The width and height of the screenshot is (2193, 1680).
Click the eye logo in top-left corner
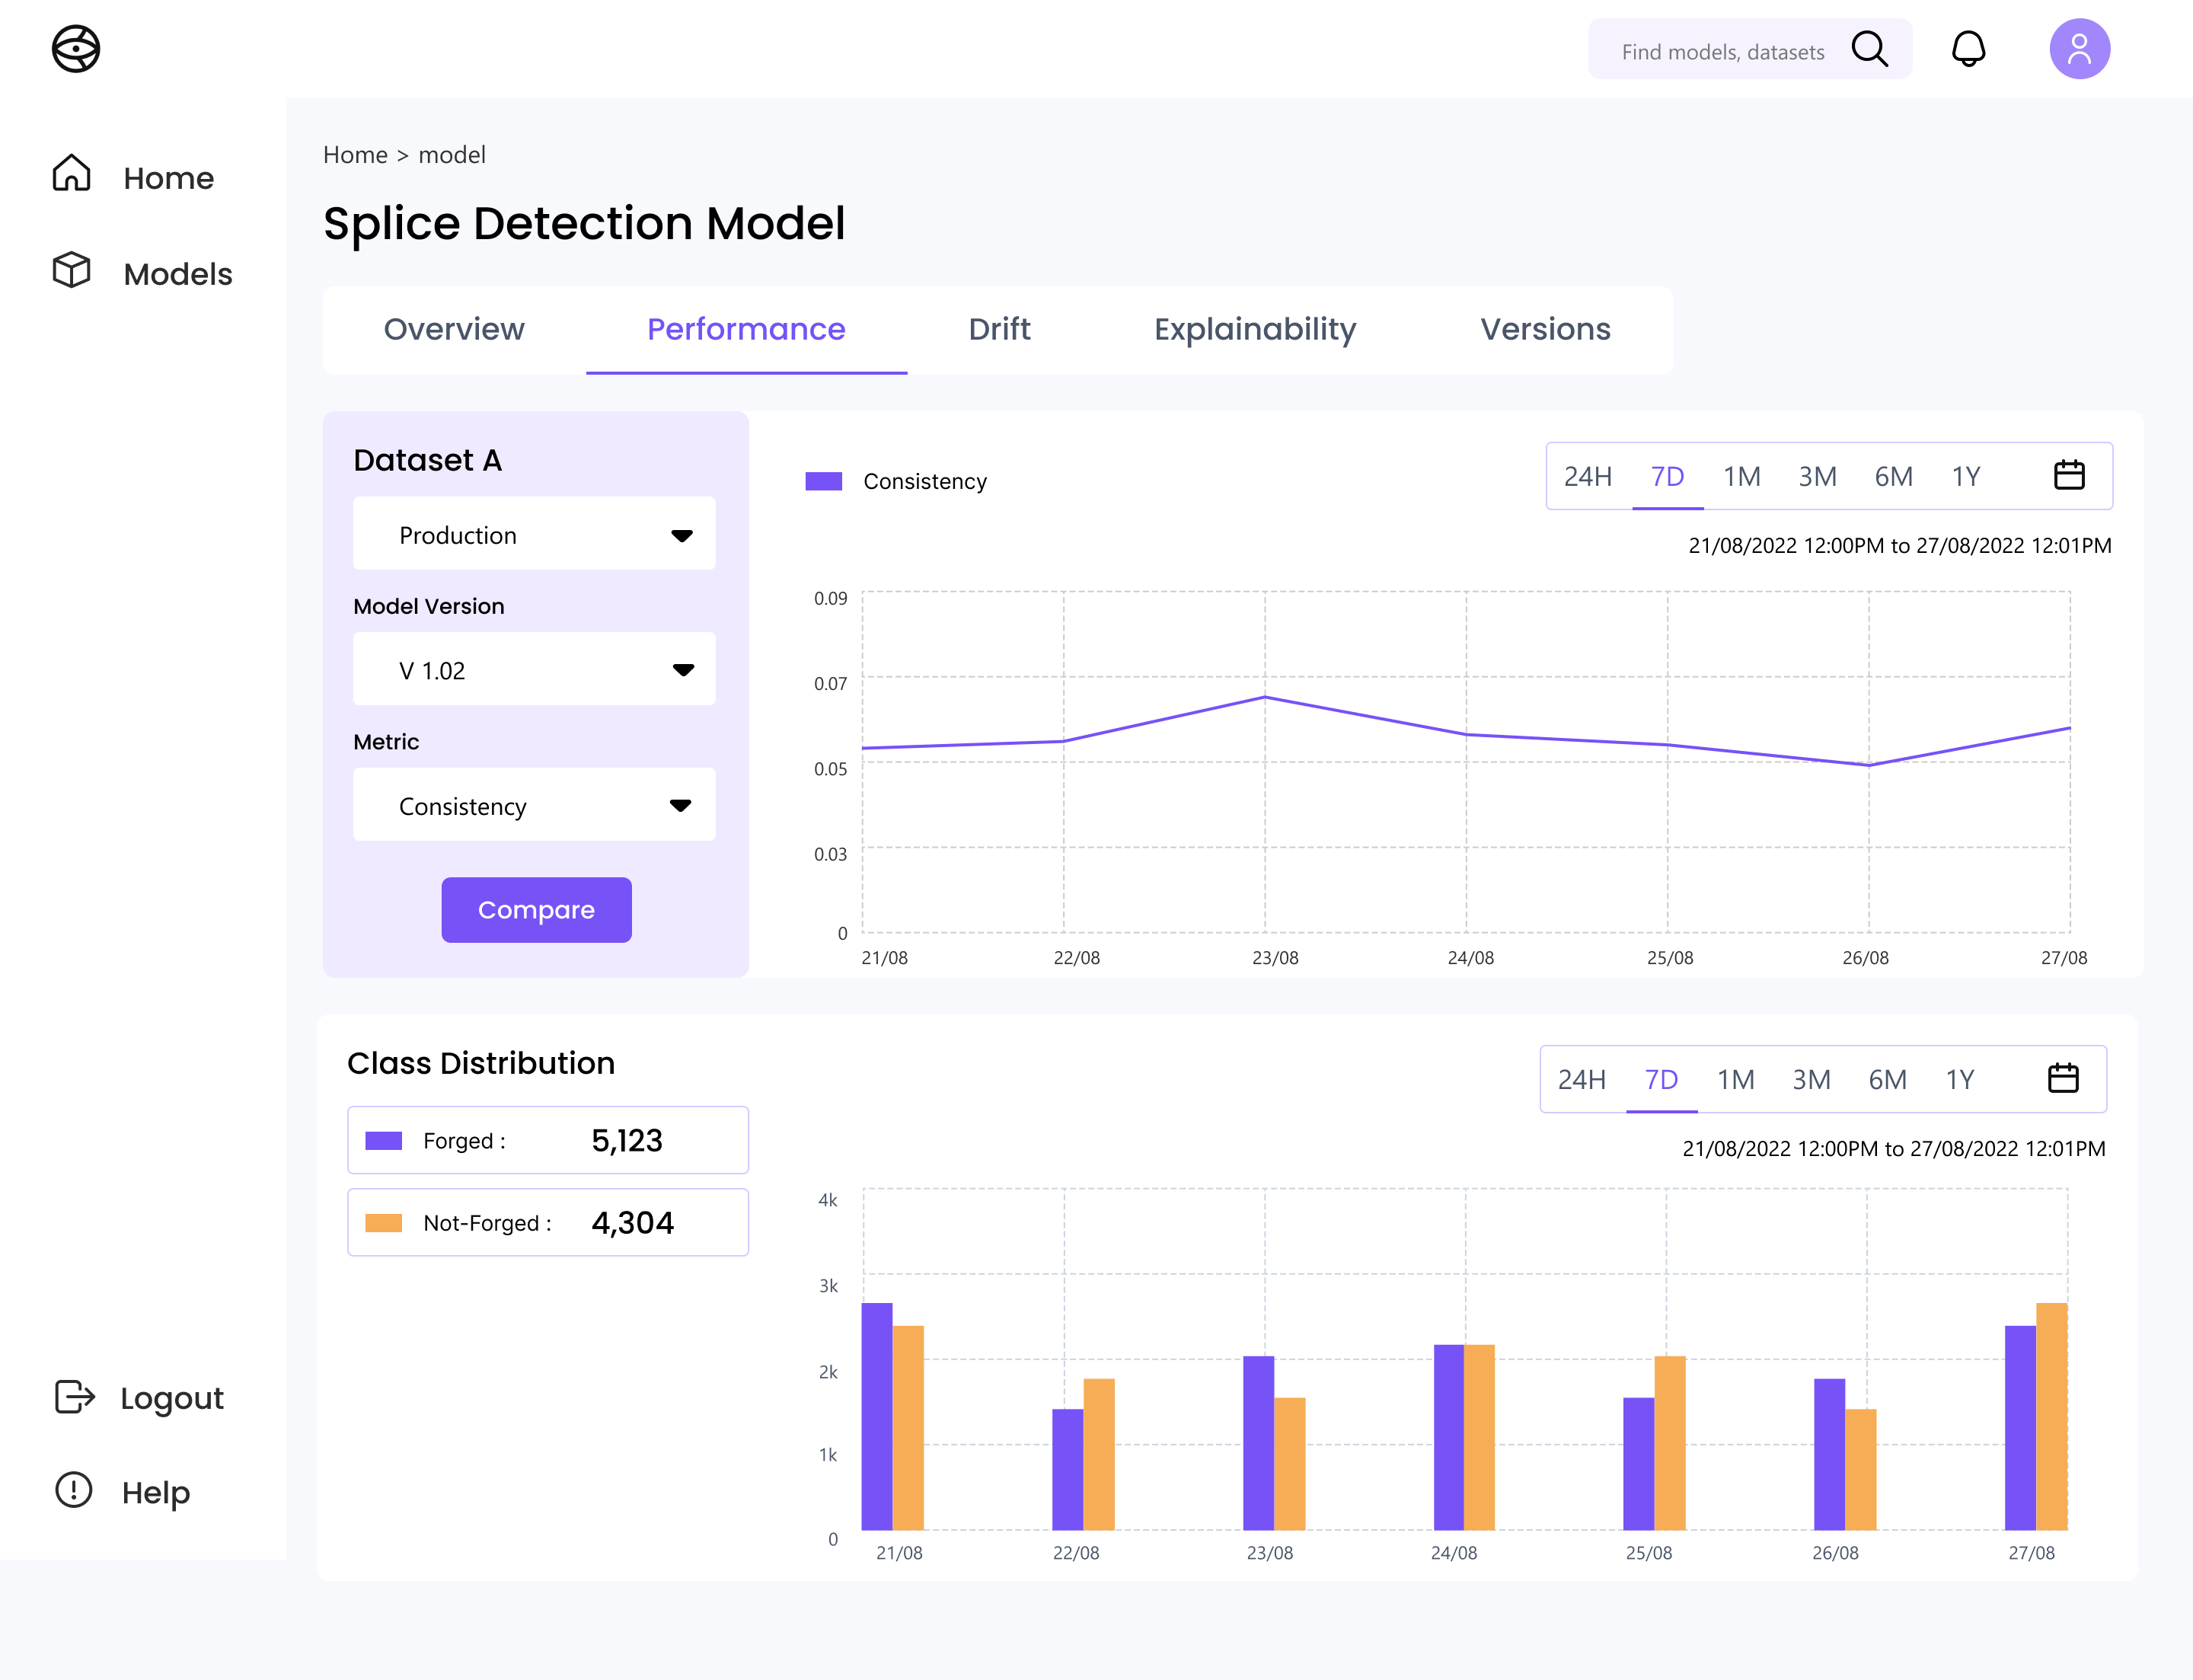(x=76, y=49)
